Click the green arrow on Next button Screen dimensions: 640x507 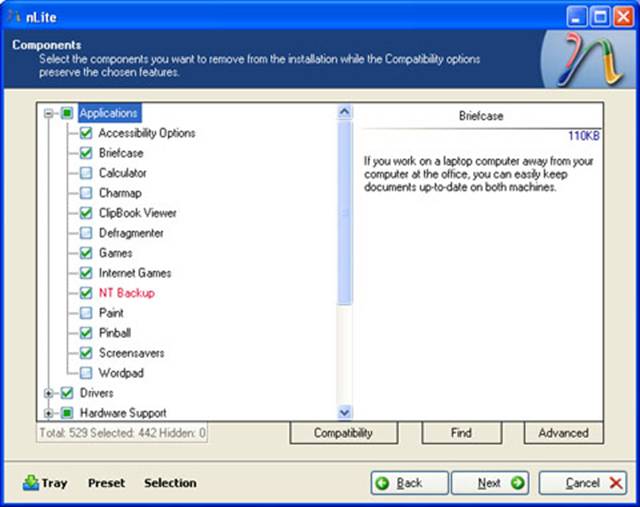517,483
